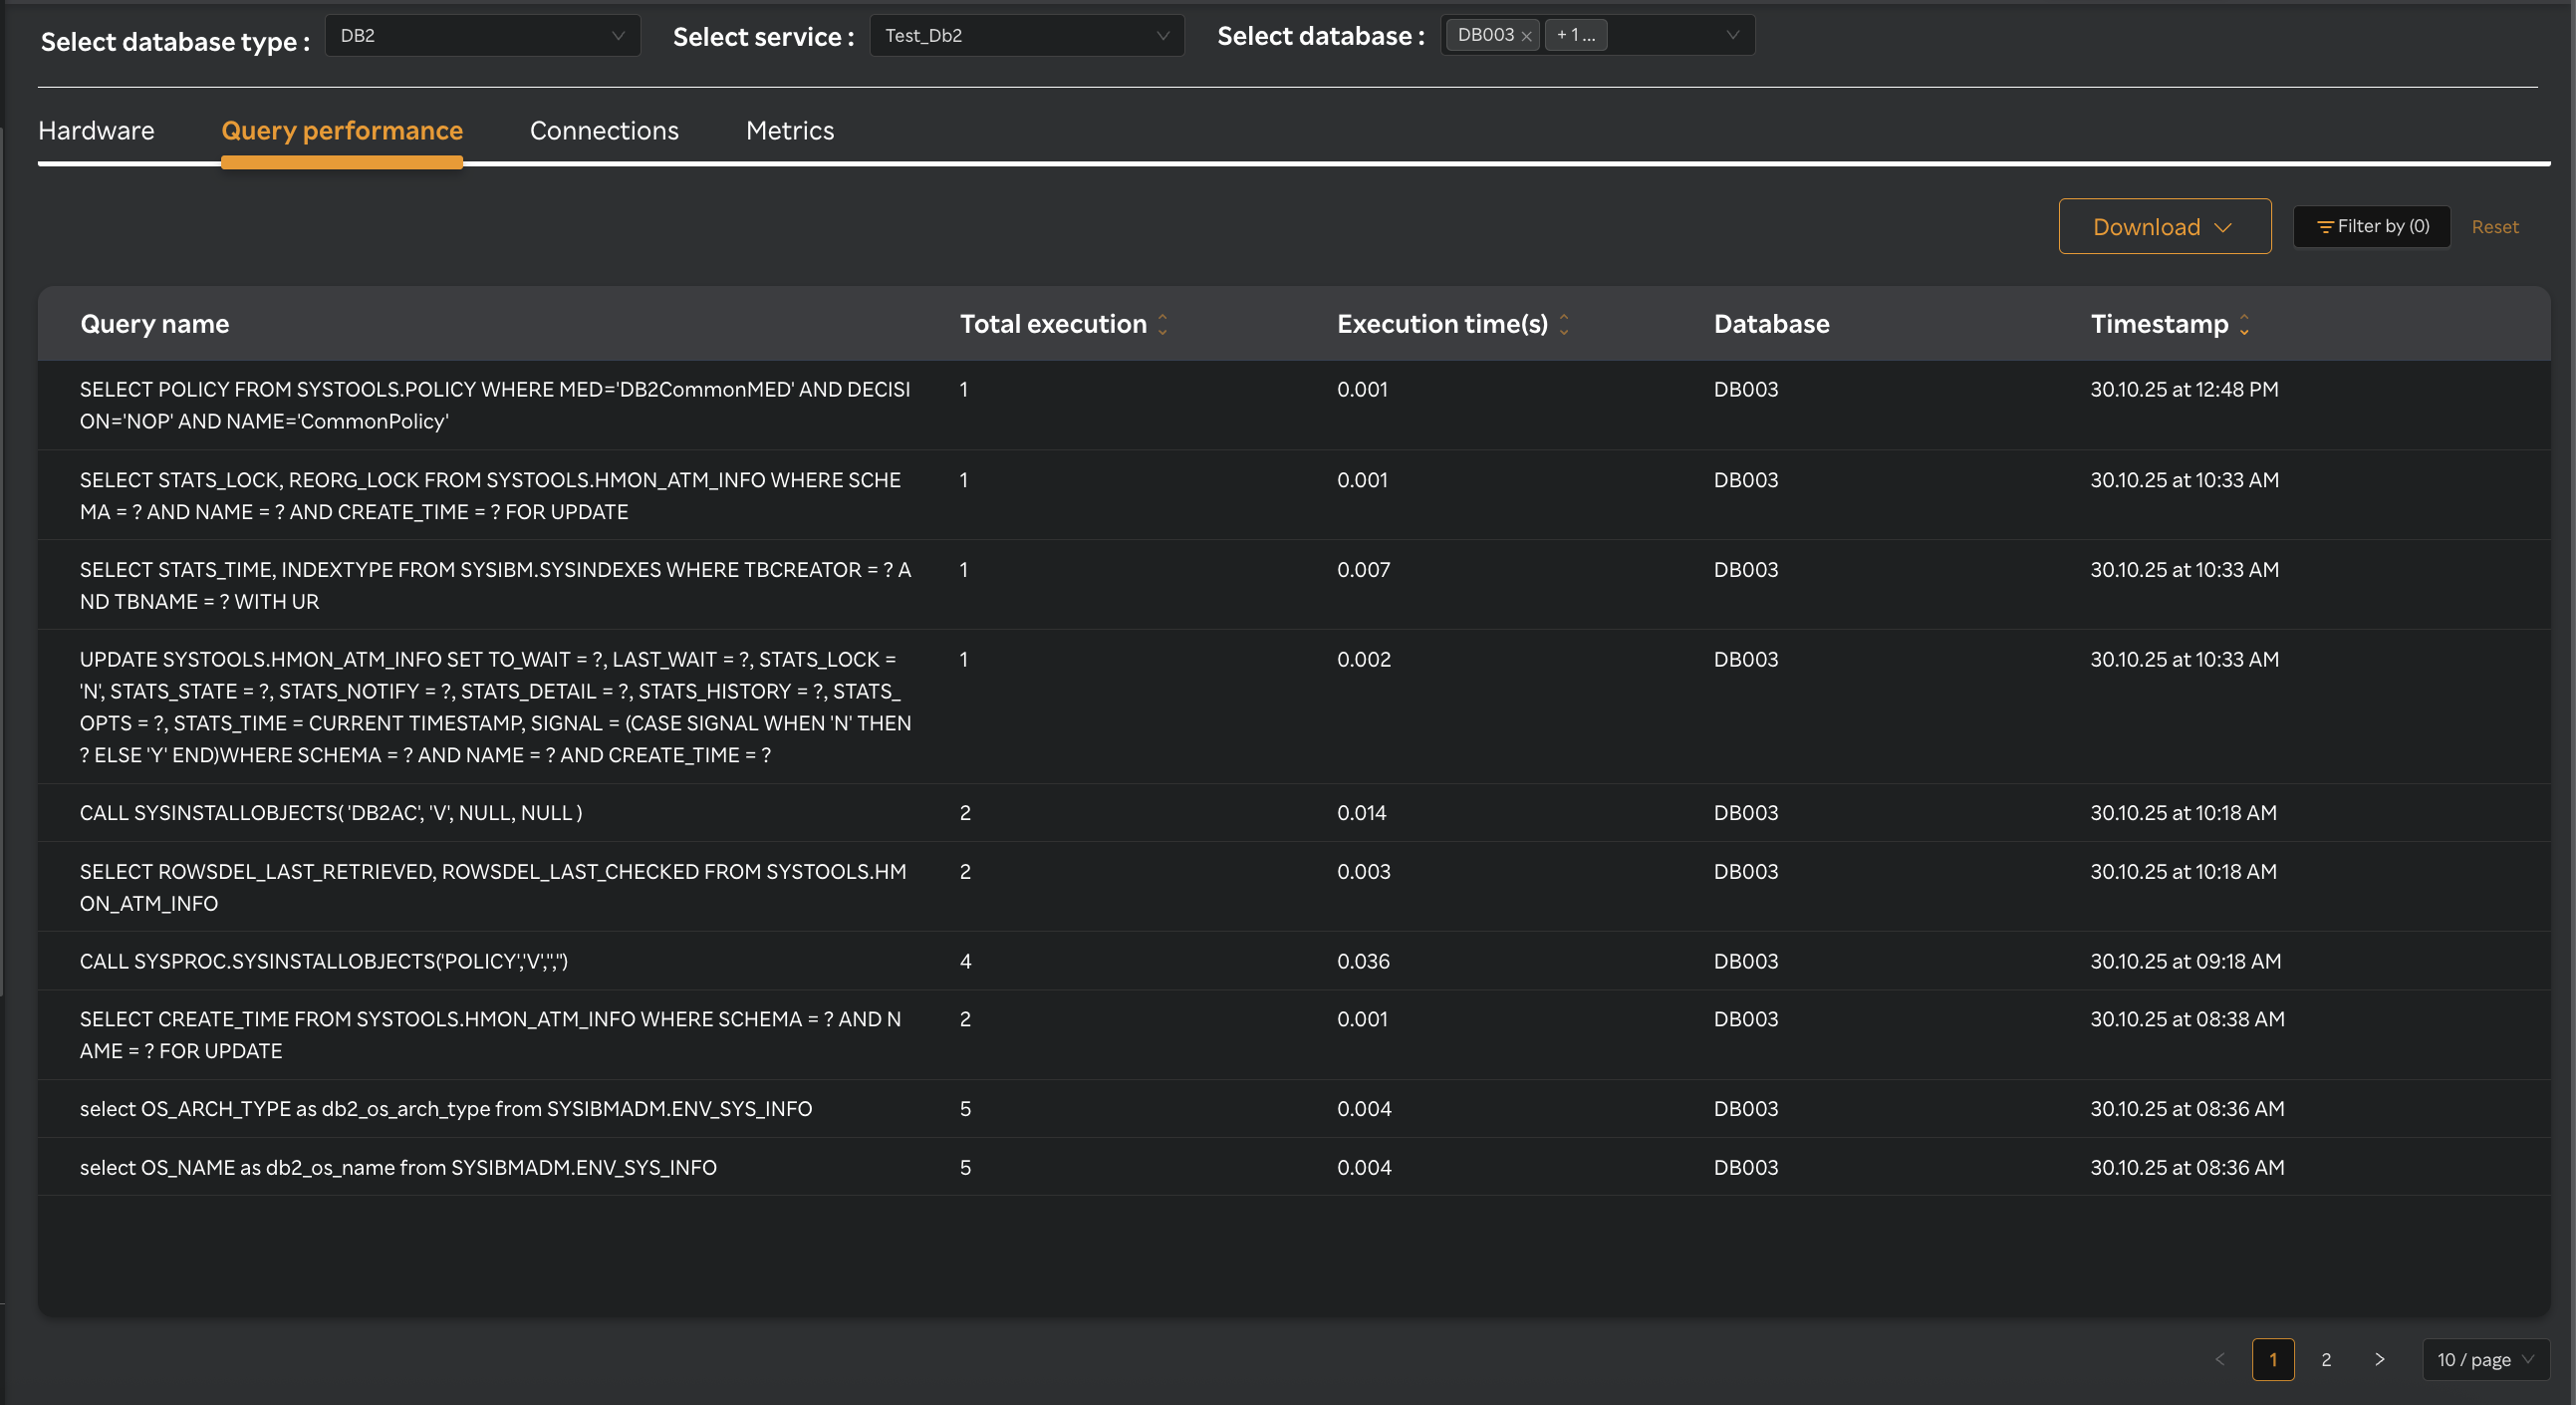Click the sort icon on Timestamp column
This screenshot has width=2576, height=1405.
tap(2245, 324)
